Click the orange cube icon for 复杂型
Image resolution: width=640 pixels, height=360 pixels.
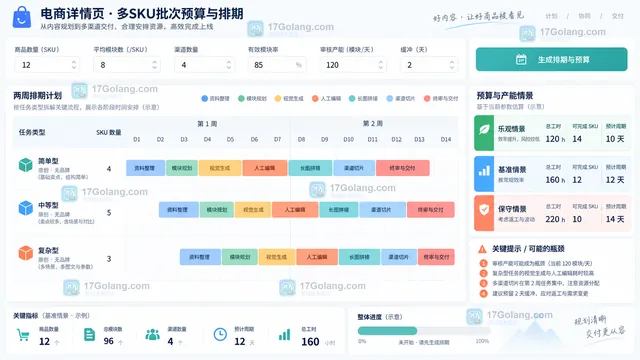[25, 253]
